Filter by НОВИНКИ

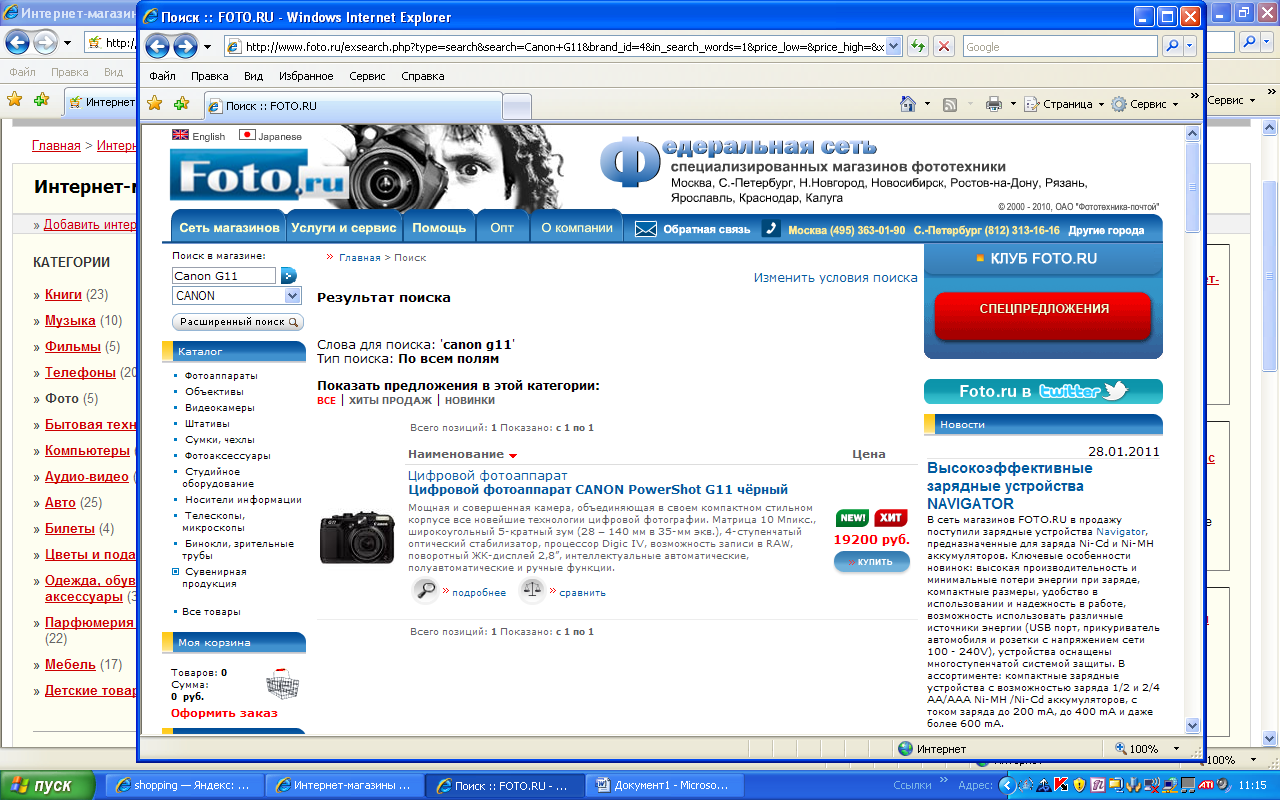click(x=470, y=400)
